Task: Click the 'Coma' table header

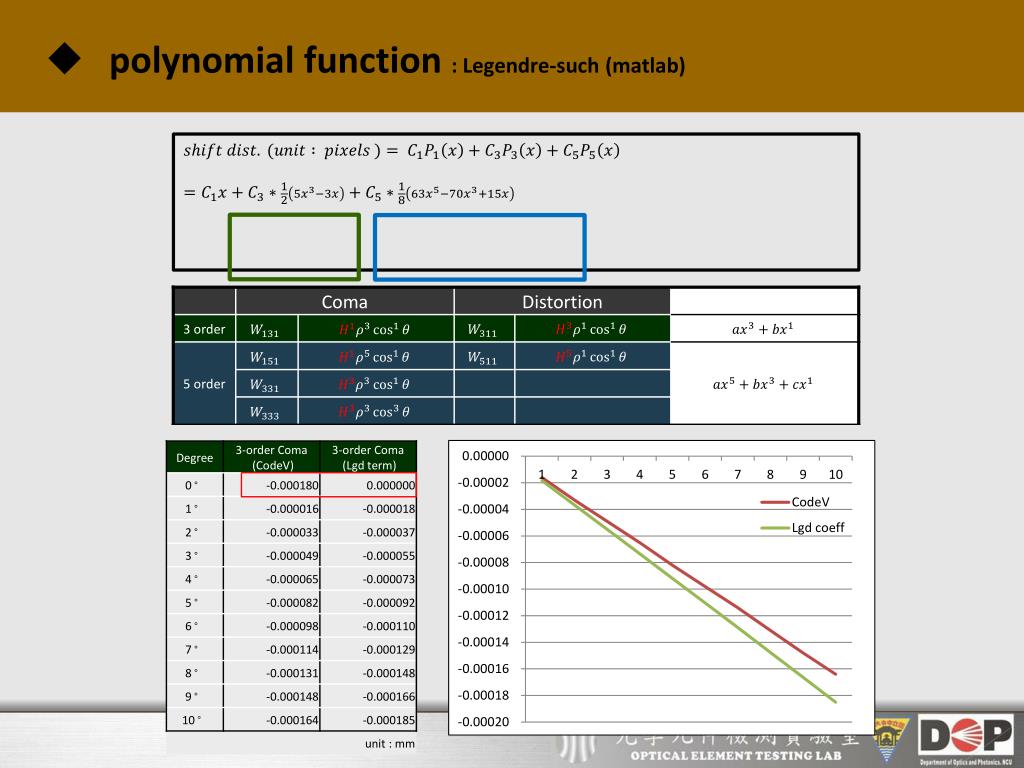Action: tap(344, 302)
